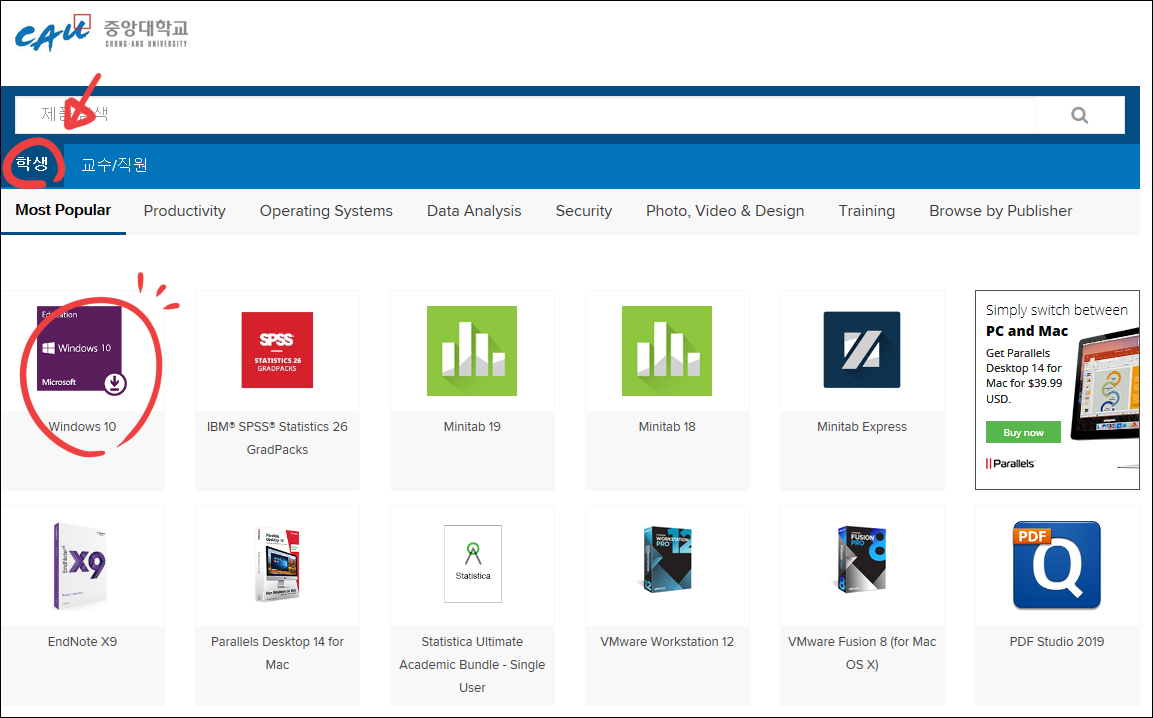Open the Training category tab
Image resolution: width=1153 pixels, height=718 pixels.
click(x=867, y=211)
